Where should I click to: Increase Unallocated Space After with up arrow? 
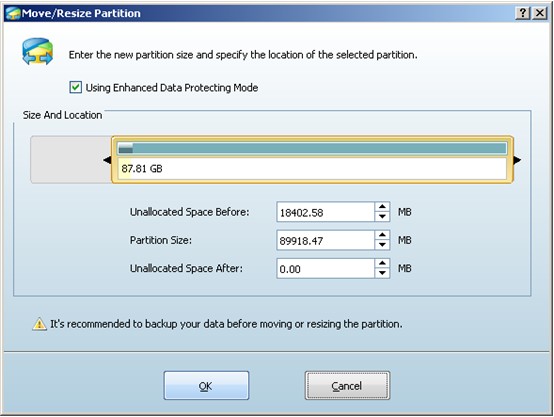(x=382, y=263)
